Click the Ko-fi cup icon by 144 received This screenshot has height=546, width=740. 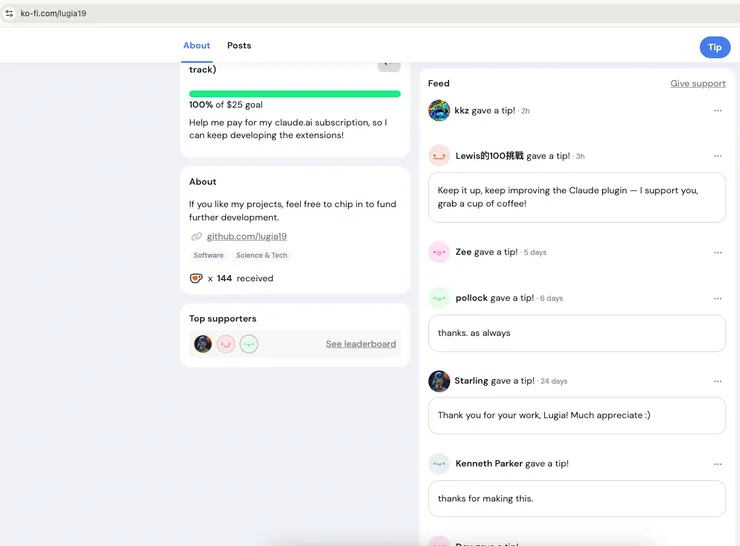tap(196, 278)
